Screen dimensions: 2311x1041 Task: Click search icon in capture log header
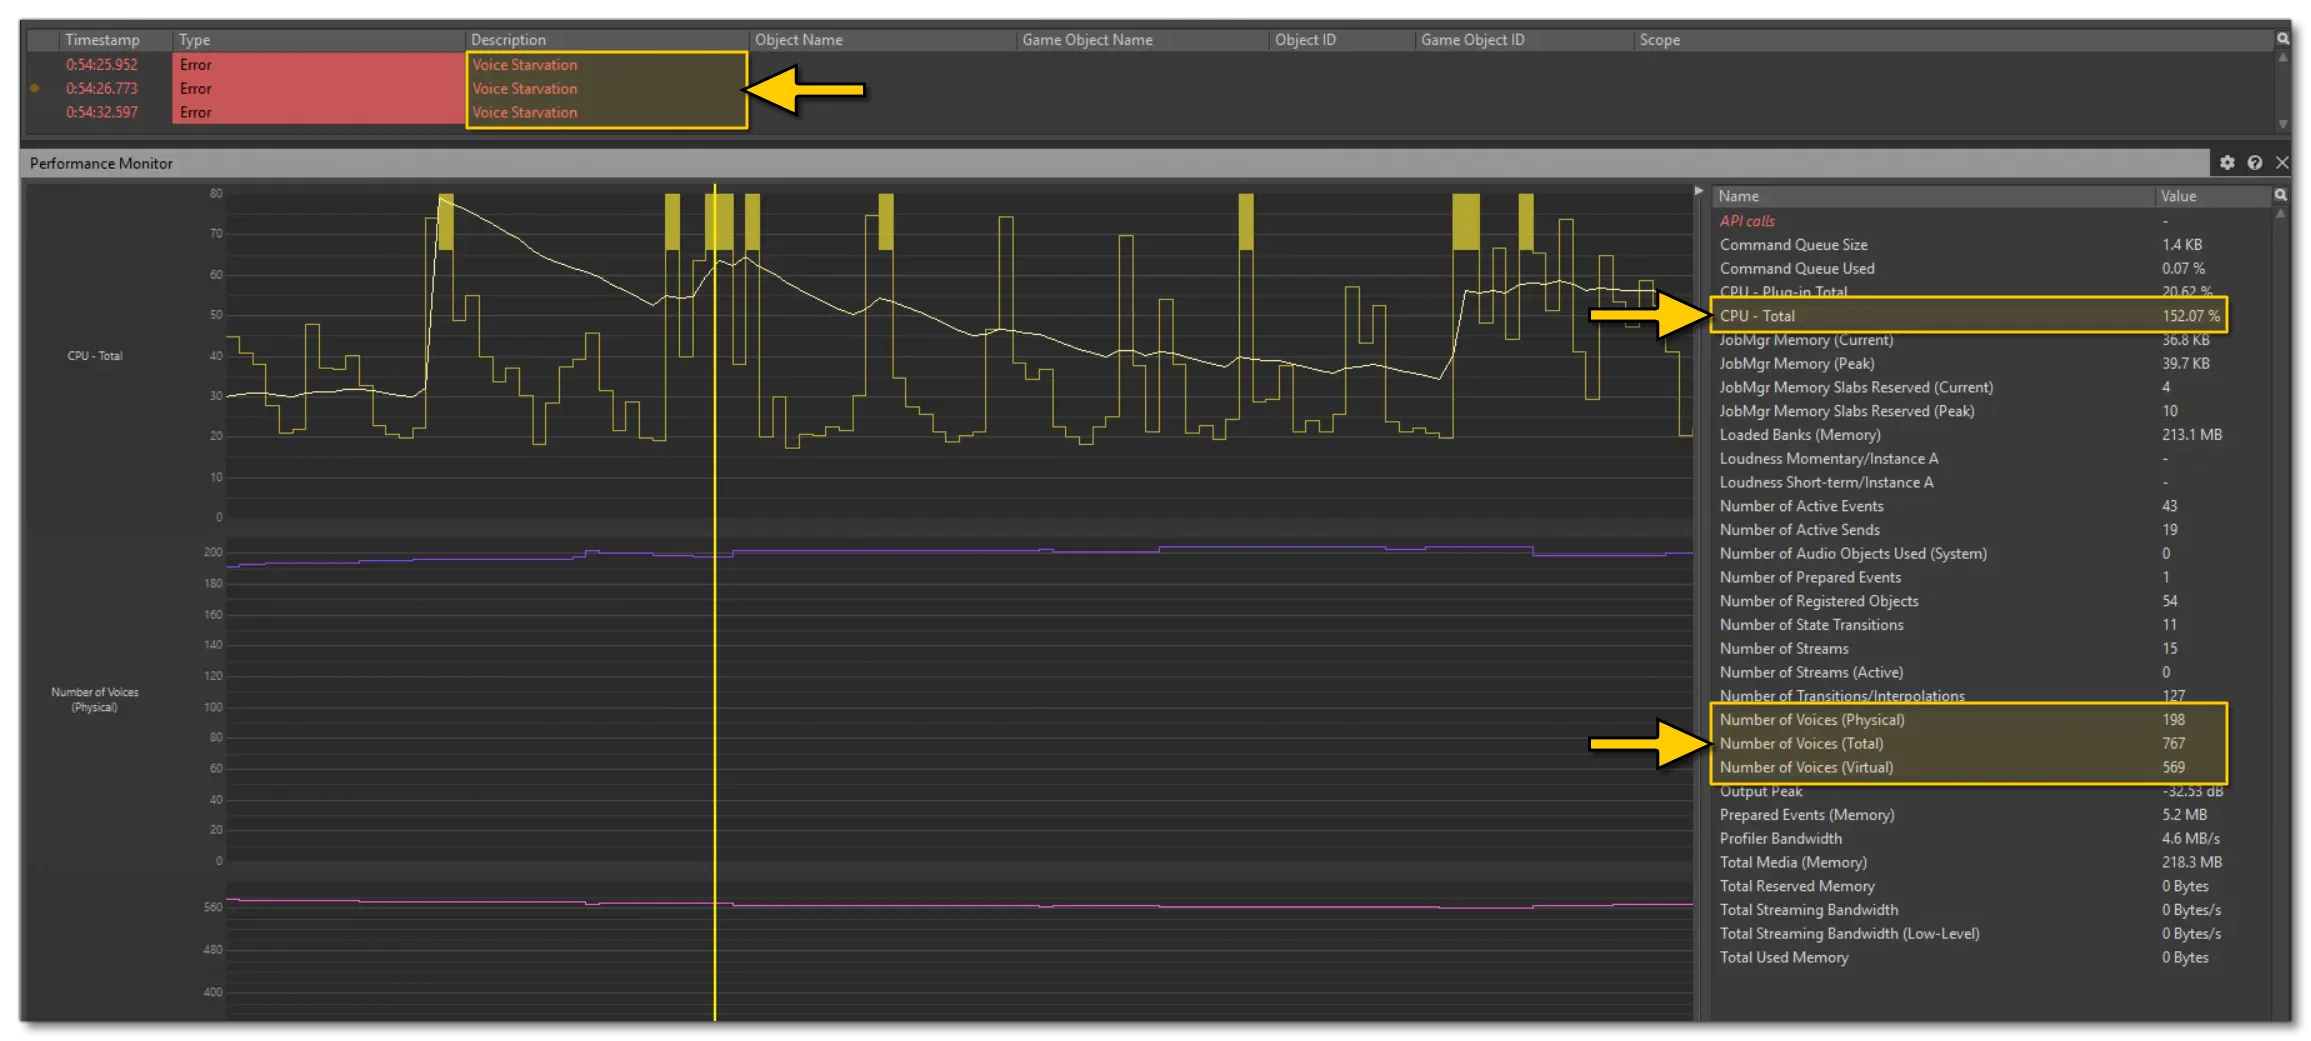click(x=2282, y=39)
